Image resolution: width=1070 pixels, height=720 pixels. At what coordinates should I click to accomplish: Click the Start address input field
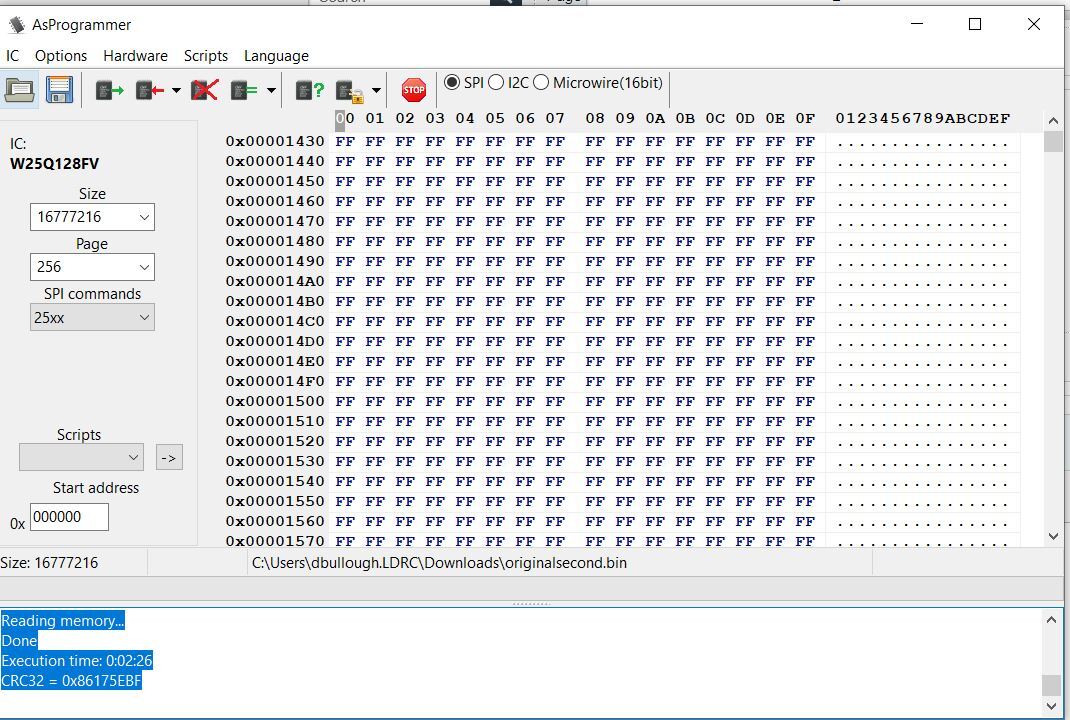(69, 517)
